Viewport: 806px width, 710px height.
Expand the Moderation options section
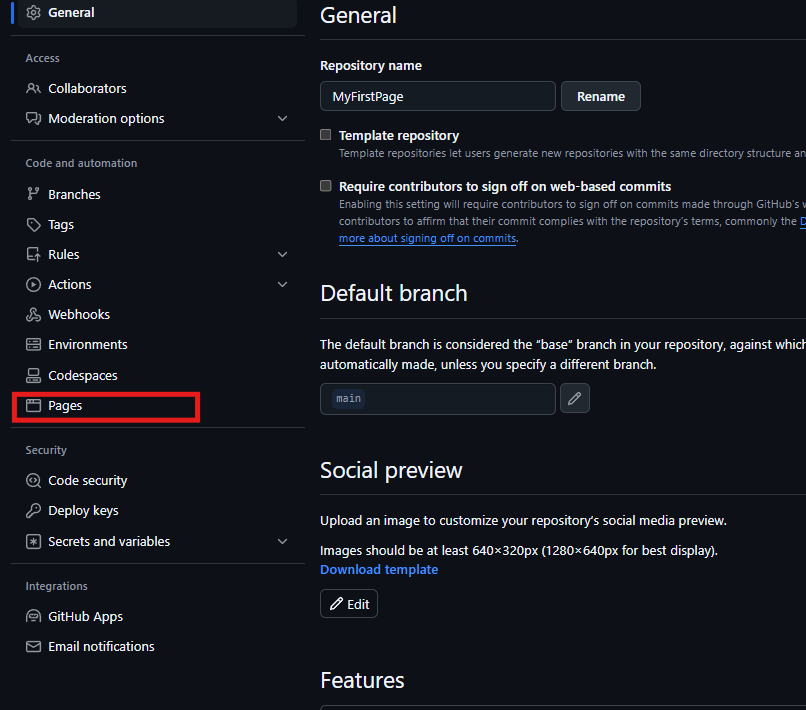(282, 118)
